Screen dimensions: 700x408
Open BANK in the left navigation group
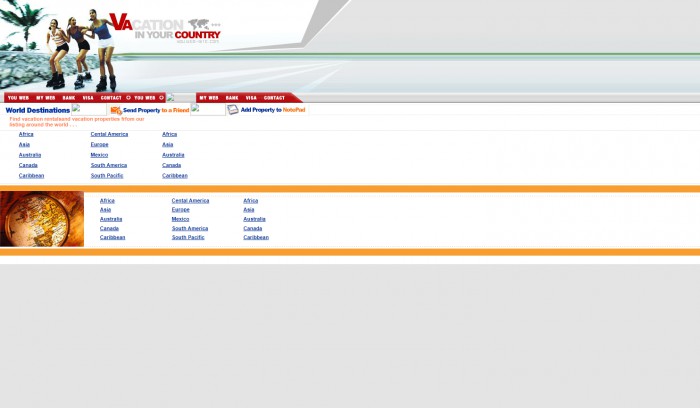(69, 98)
